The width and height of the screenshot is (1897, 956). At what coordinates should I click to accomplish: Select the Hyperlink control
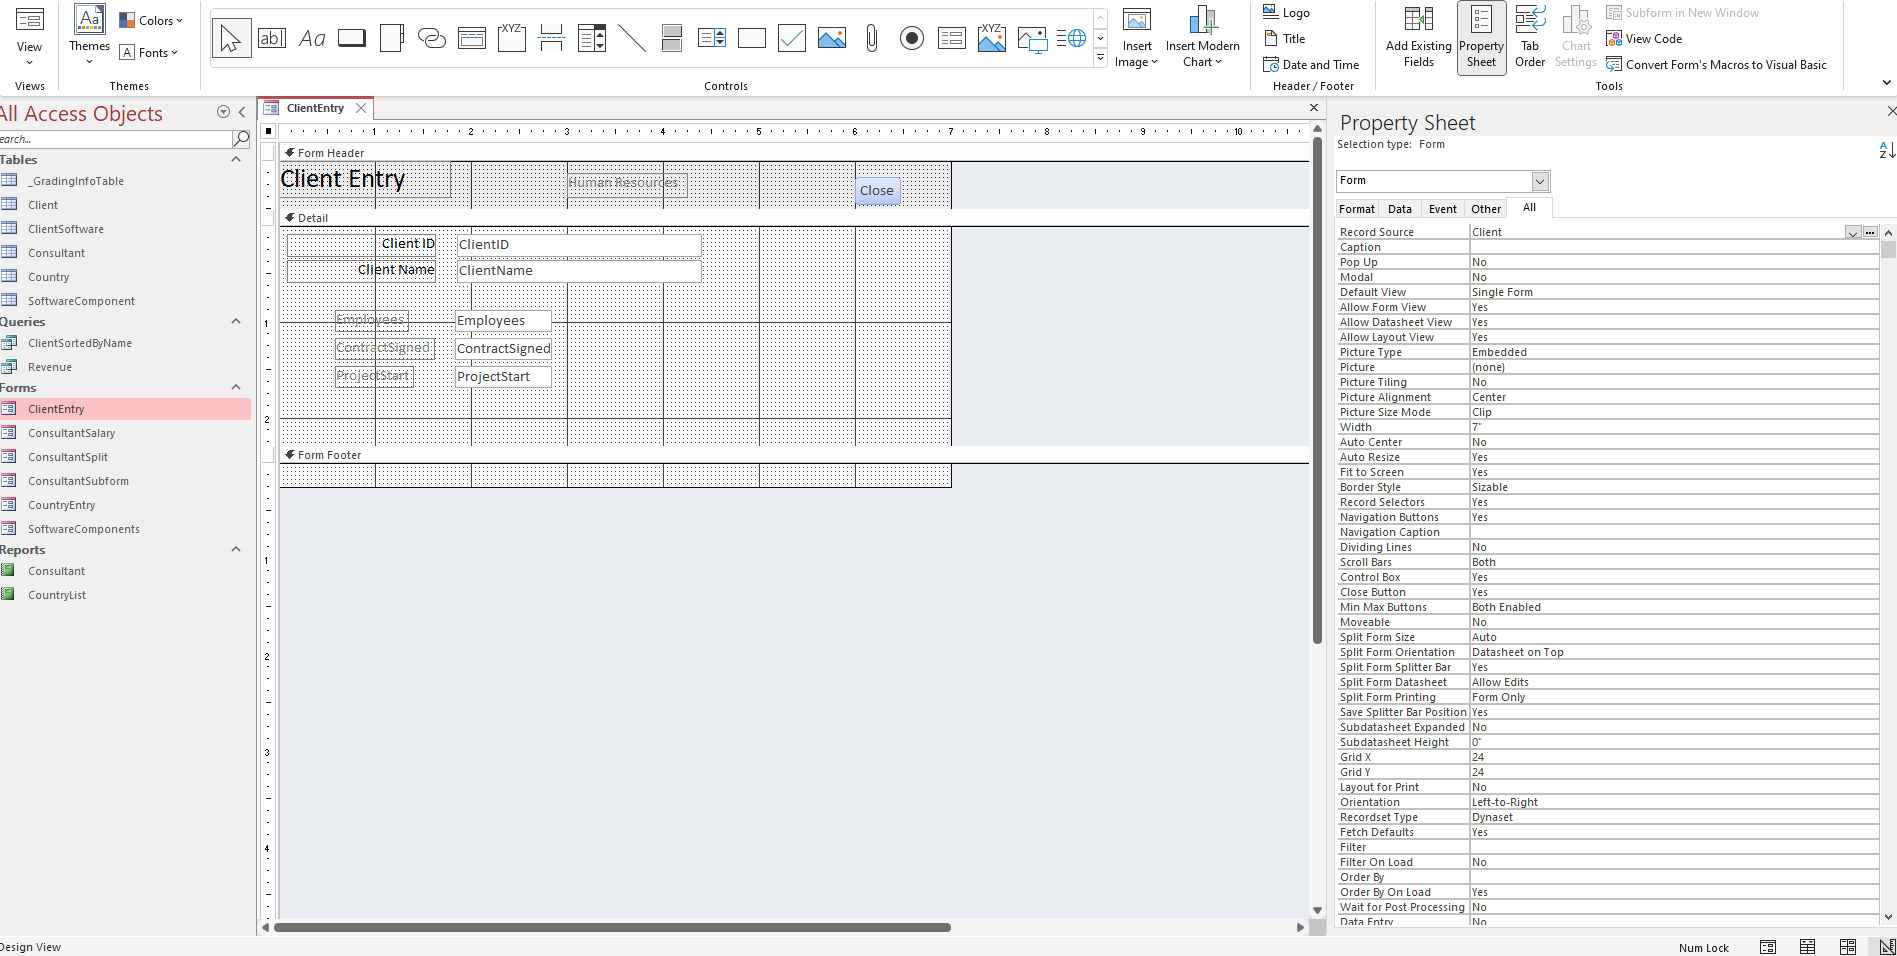pos(431,37)
